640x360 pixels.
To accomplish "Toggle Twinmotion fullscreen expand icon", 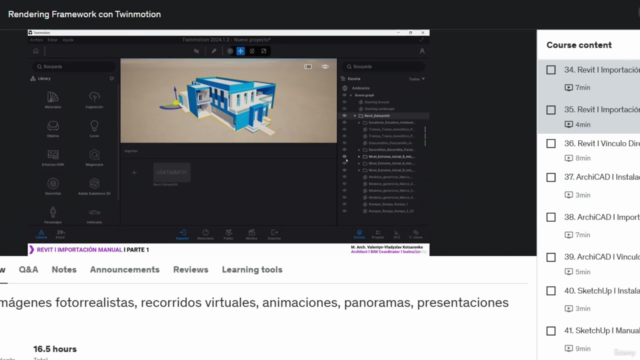I will click(422, 40).
